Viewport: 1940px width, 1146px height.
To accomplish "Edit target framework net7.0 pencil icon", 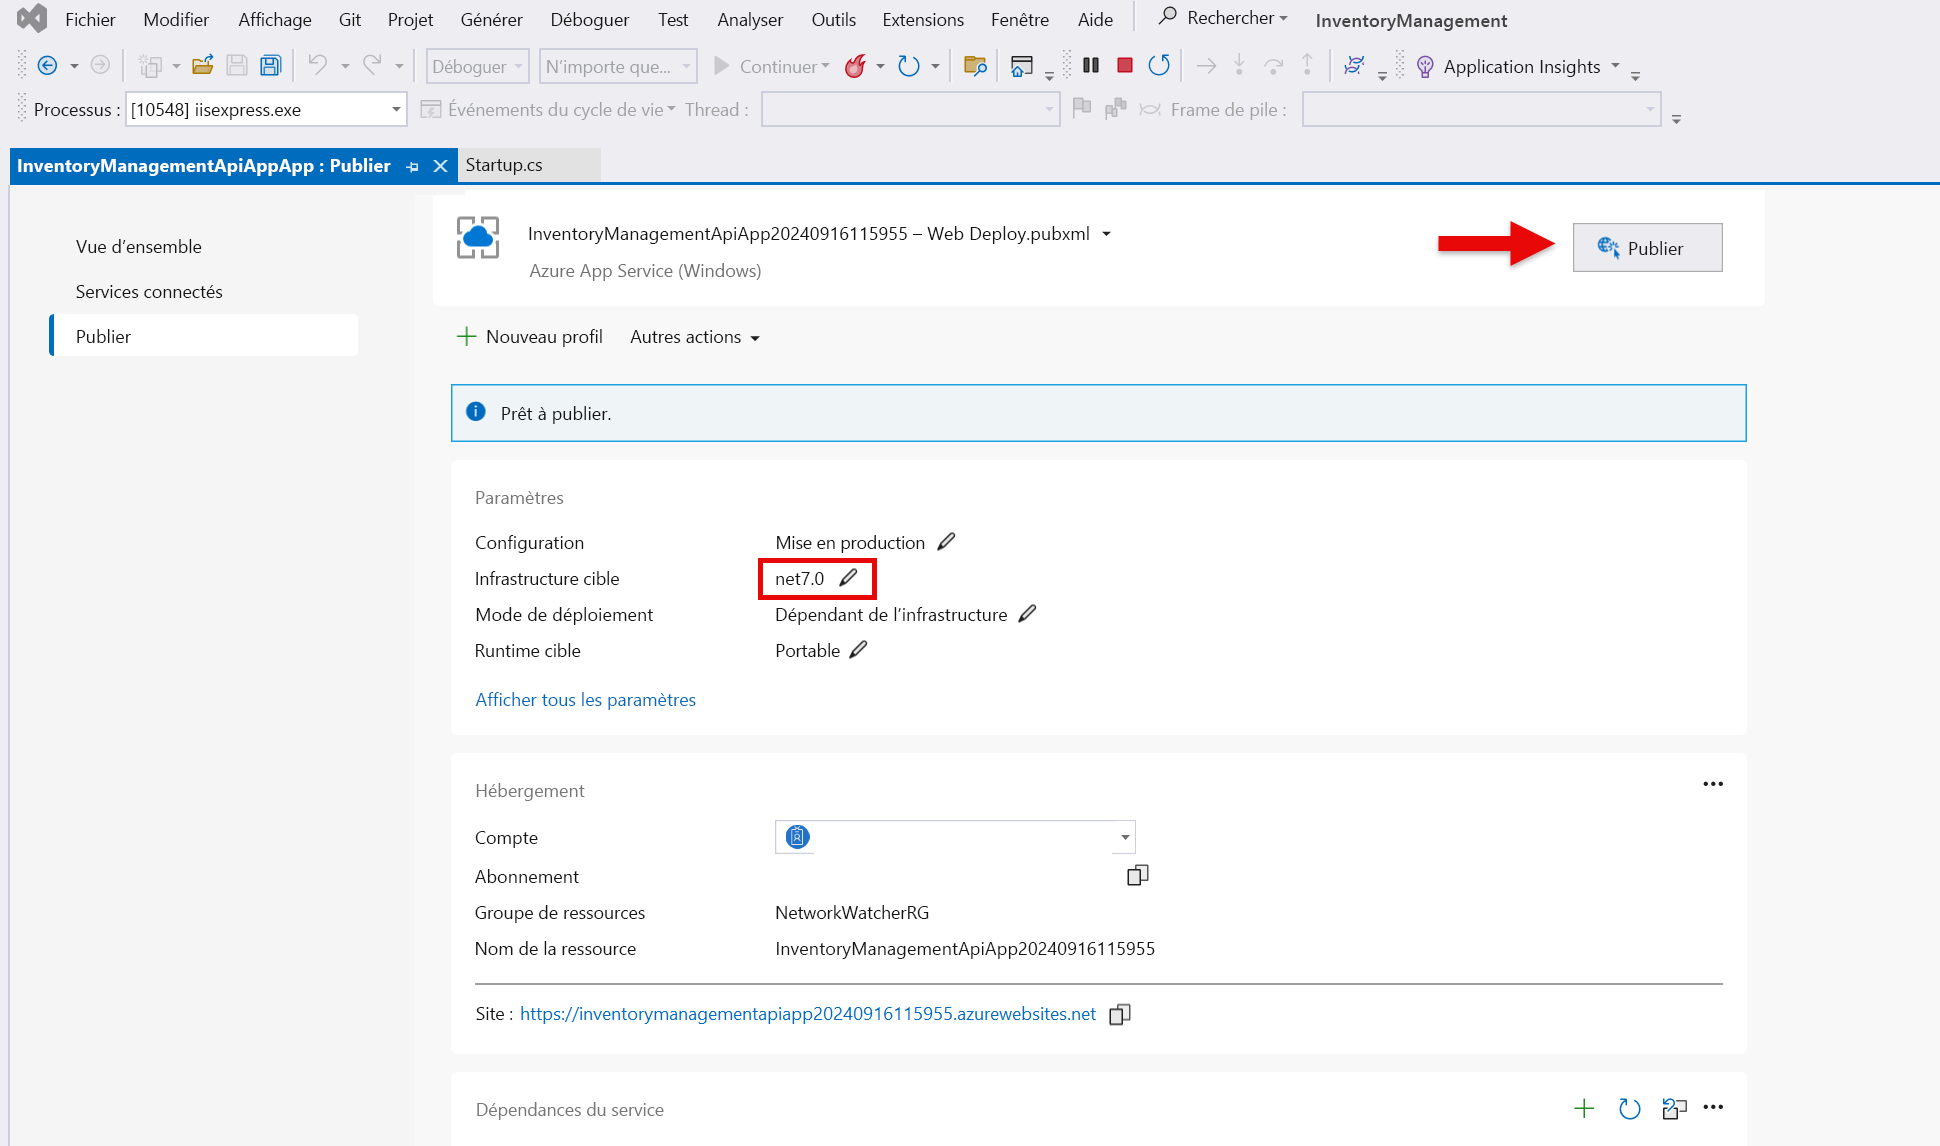I will 848,578.
